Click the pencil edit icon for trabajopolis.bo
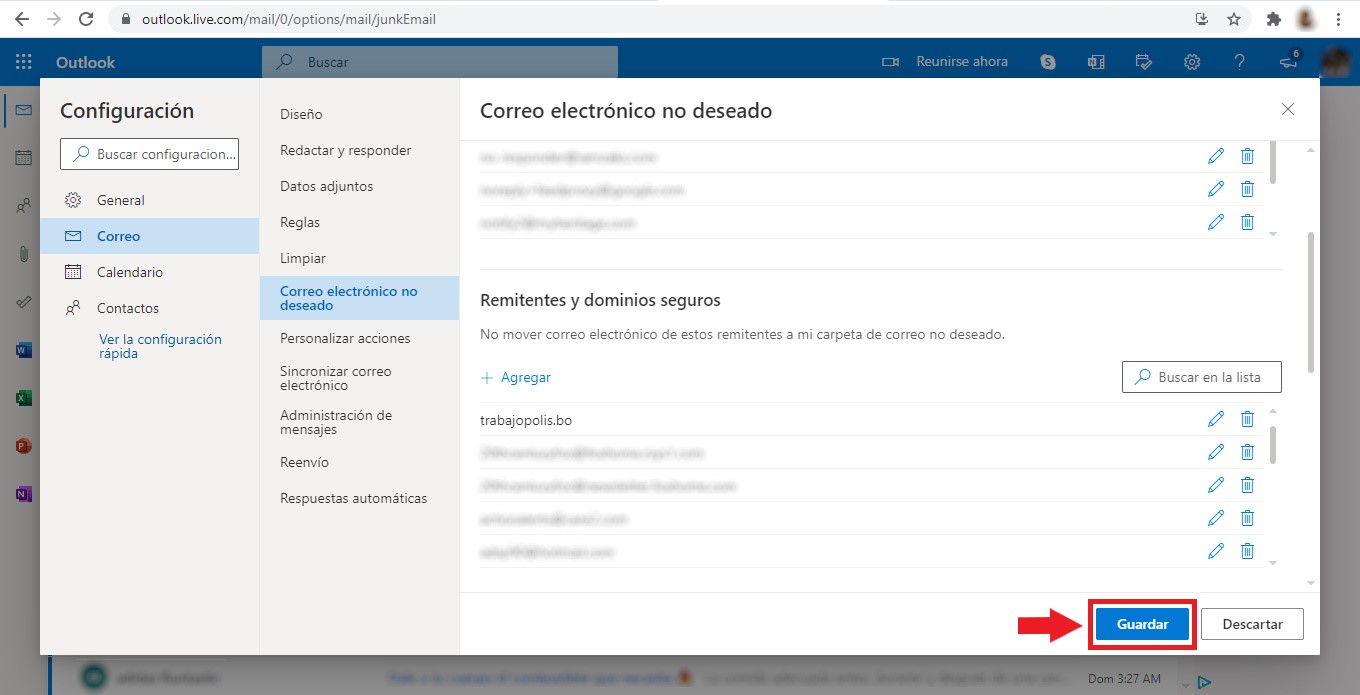This screenshot has width=1360, height=695. click(1216, 420)
